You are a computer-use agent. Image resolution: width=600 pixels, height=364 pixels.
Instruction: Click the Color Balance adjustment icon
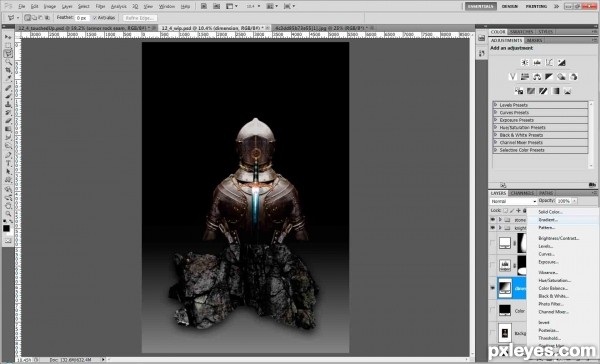(x=537, y=77)
